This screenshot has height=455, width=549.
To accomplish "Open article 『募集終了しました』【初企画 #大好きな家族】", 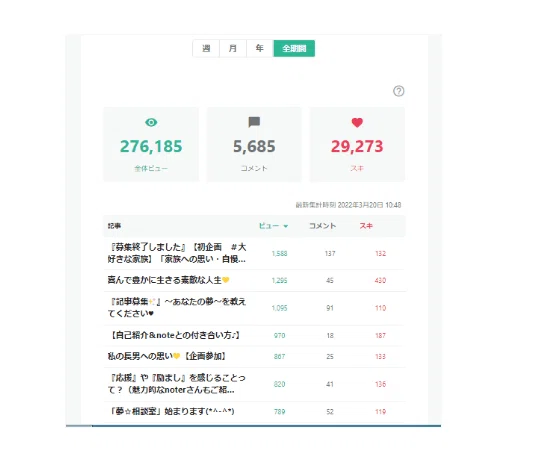I will click(x=177, y=253).
